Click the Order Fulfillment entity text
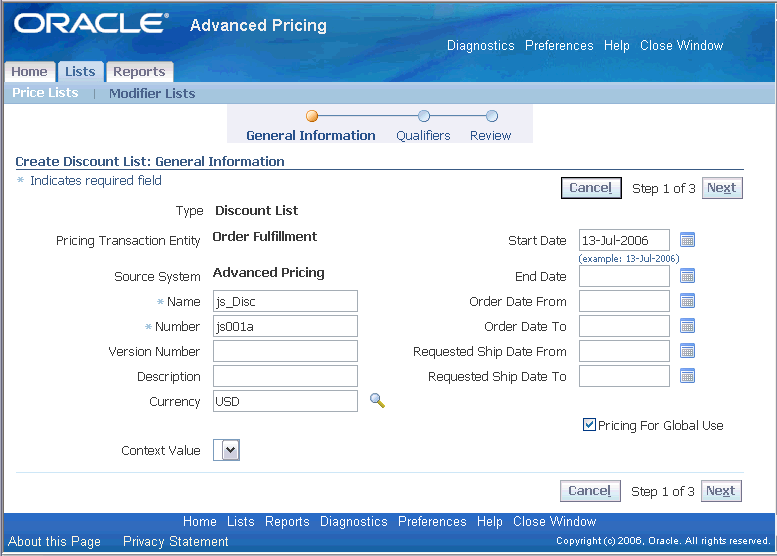The width and height of the screenshot is (777, 556). [265, 237]
